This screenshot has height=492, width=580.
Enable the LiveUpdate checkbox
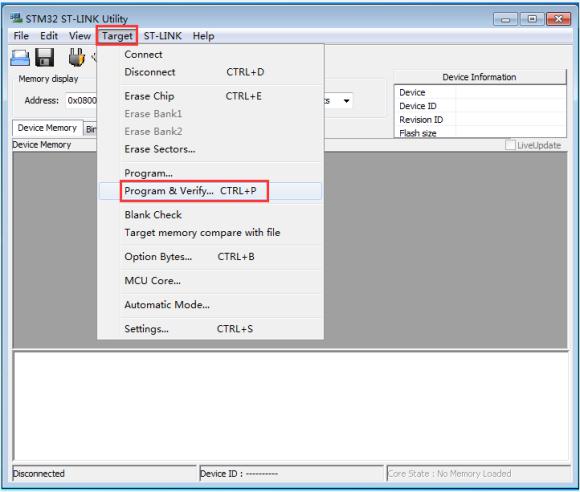(x=510, y=145)
